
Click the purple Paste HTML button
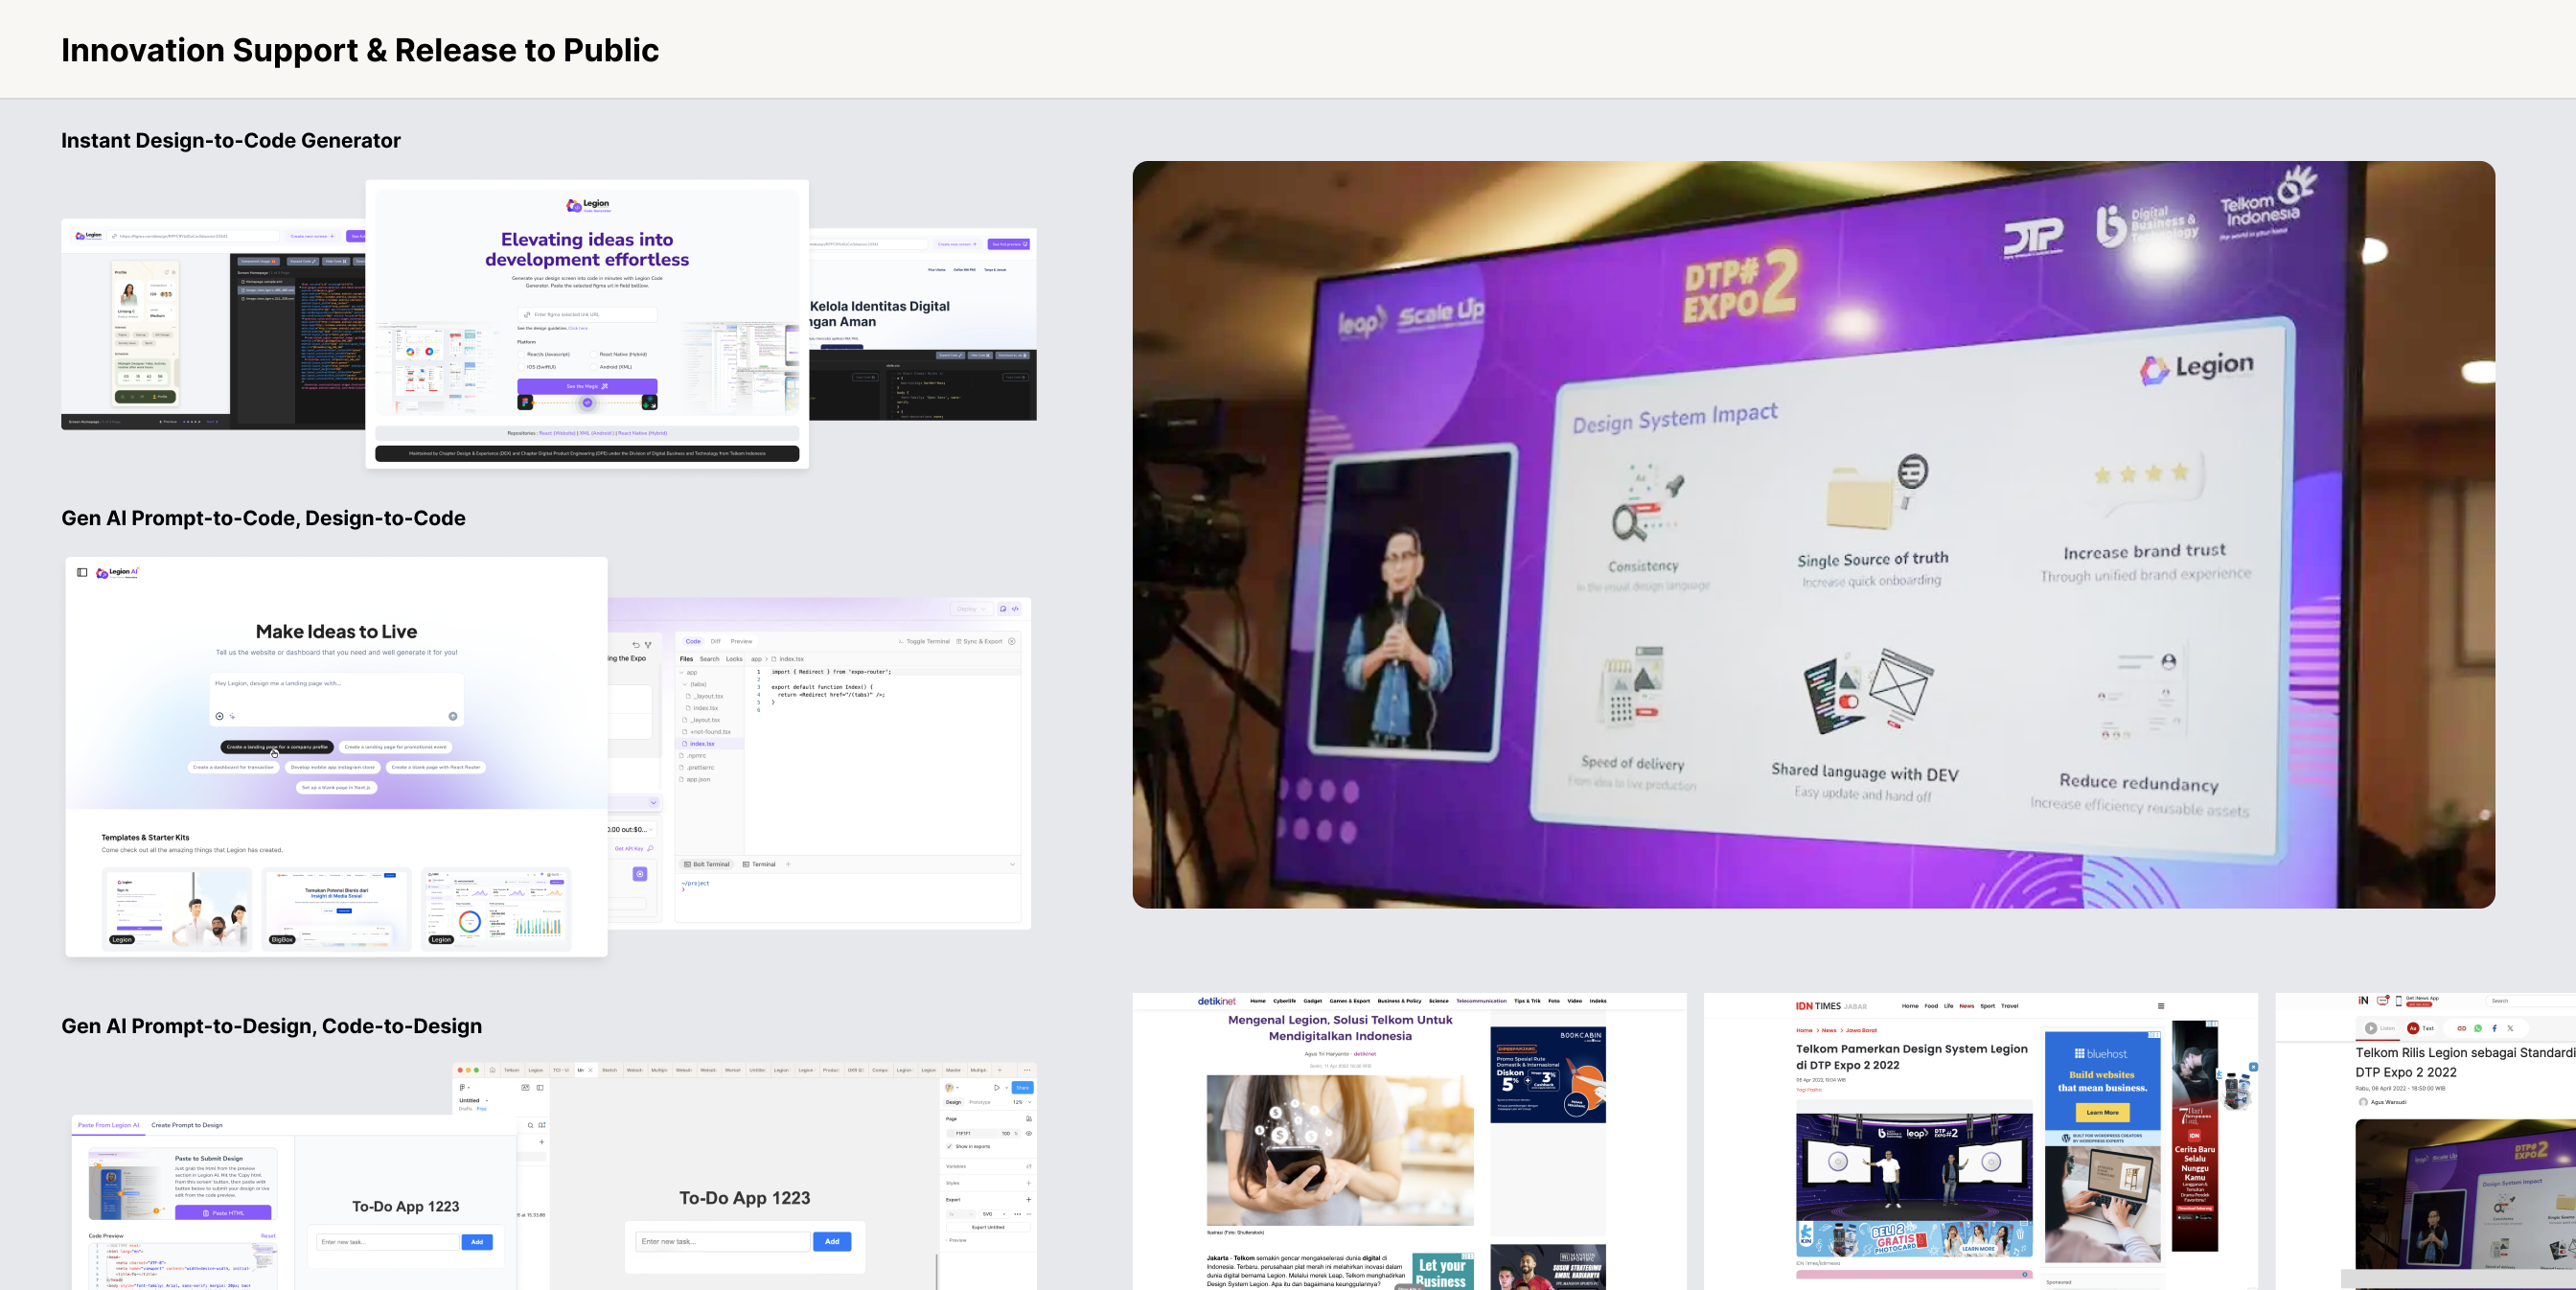coord(223,1212)
